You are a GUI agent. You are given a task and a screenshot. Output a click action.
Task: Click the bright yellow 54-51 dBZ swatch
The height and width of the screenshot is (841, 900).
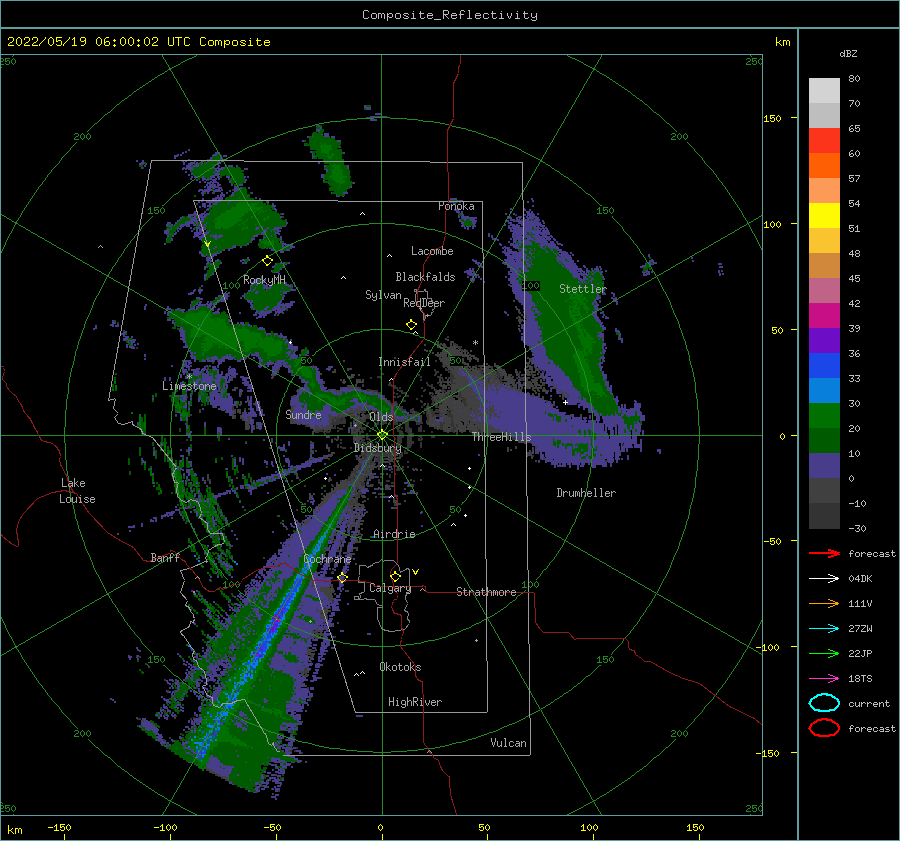pos(824,216)
